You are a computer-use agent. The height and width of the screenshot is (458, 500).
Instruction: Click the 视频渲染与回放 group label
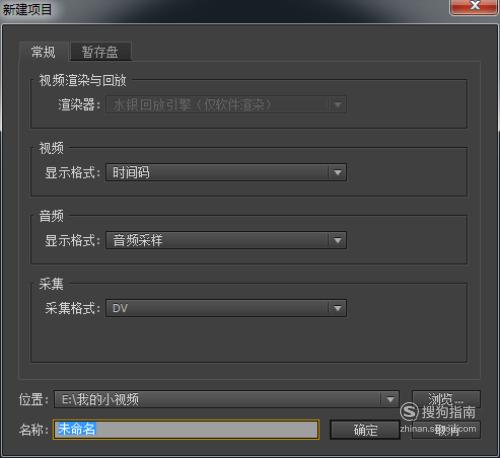tap(83, 80)
